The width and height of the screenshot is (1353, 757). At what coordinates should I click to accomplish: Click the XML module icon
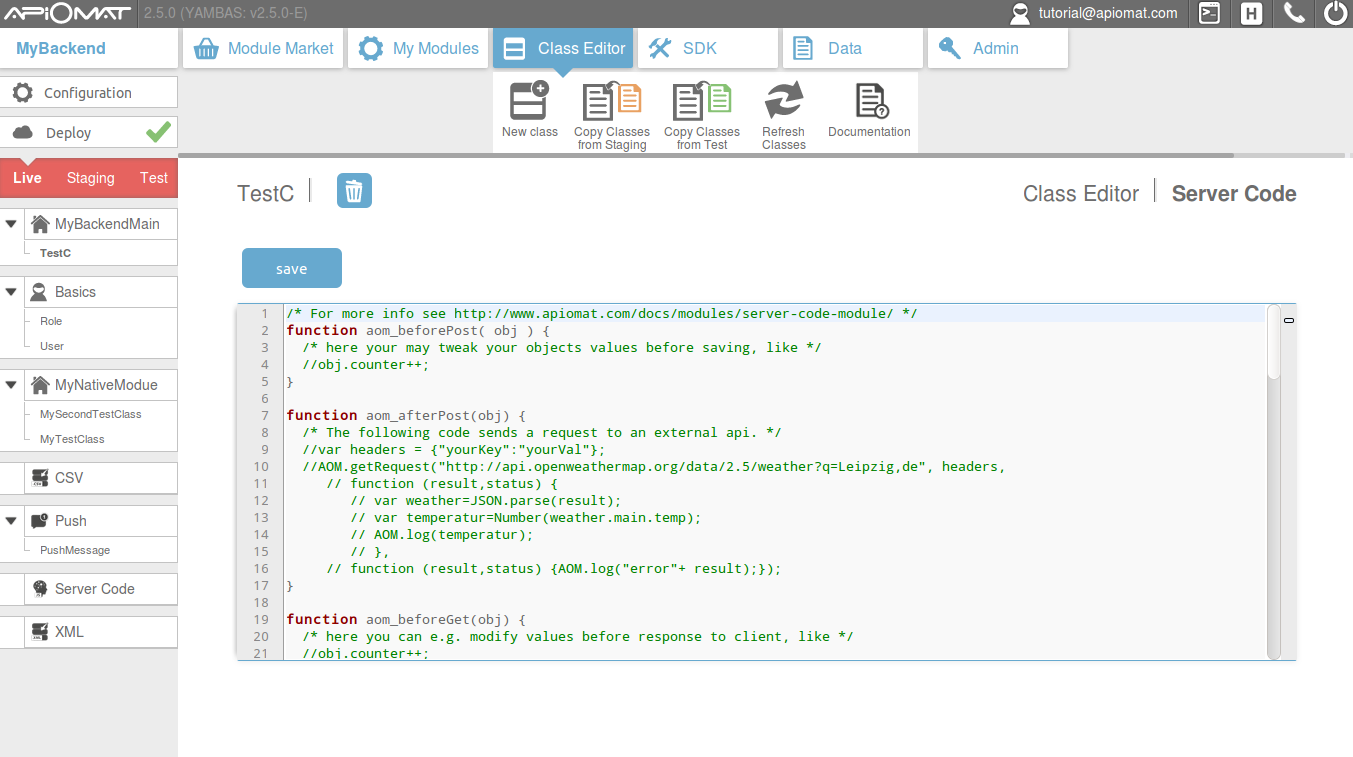[x=40, y=632]
